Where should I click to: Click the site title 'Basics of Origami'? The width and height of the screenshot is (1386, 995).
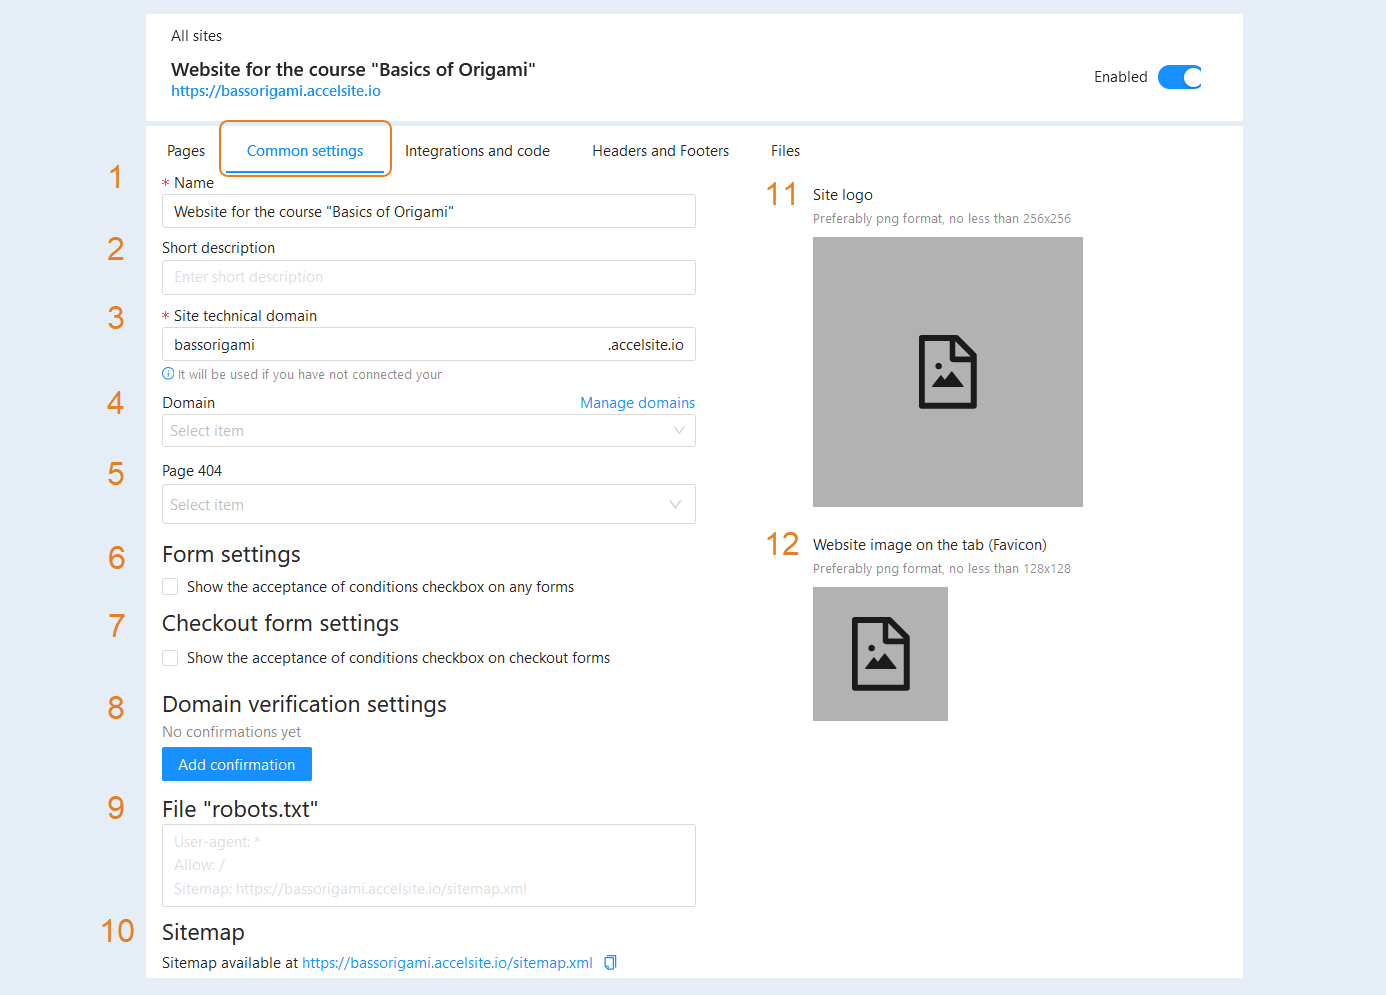click(x=353, y=69)
